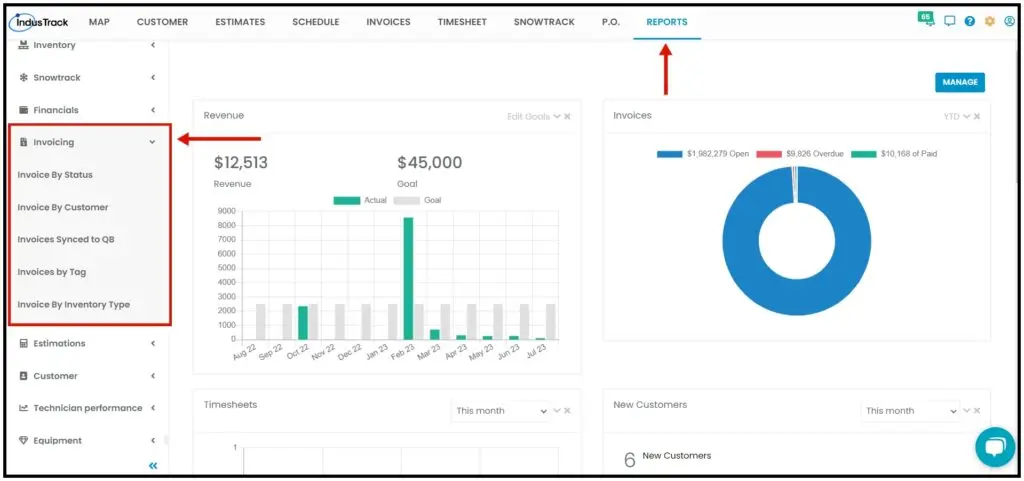The image size is (1024, 481).
Task: Open the floating live chat bubble
Action: click(x=995, y=447)
